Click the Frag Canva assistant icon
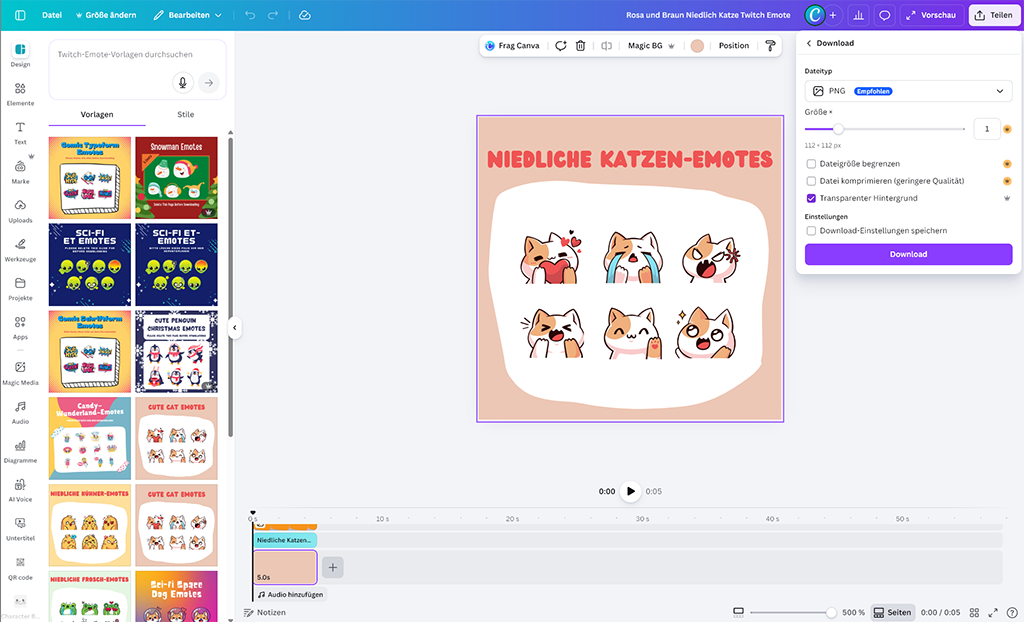Image resolution: width=1024 pixels, height=622 pixels. point(489,46)
